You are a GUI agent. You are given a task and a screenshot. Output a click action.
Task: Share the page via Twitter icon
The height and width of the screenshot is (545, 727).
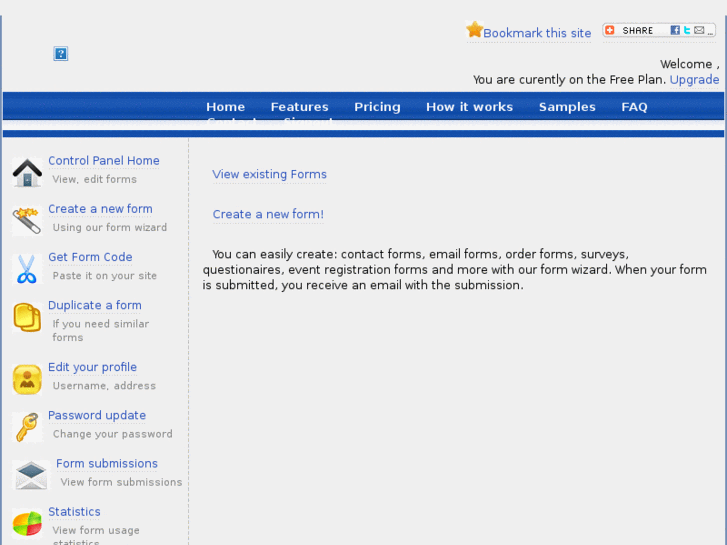687,30
